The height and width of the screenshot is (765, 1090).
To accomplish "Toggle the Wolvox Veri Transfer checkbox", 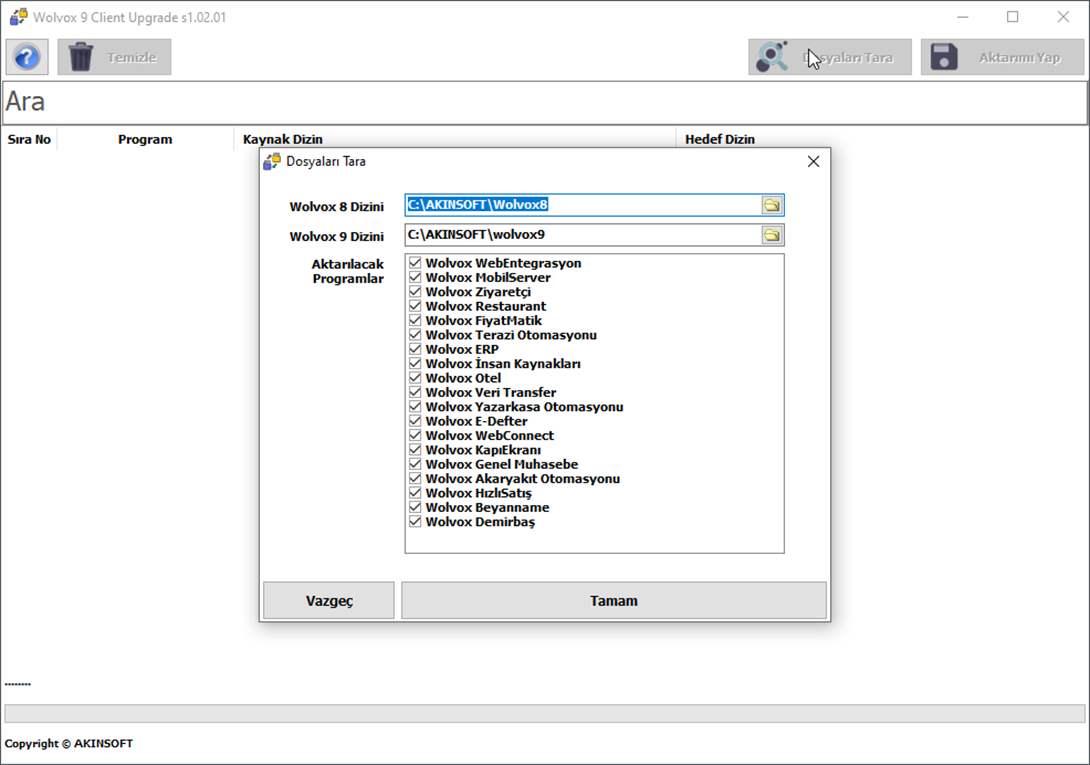I will pos(415,392).
